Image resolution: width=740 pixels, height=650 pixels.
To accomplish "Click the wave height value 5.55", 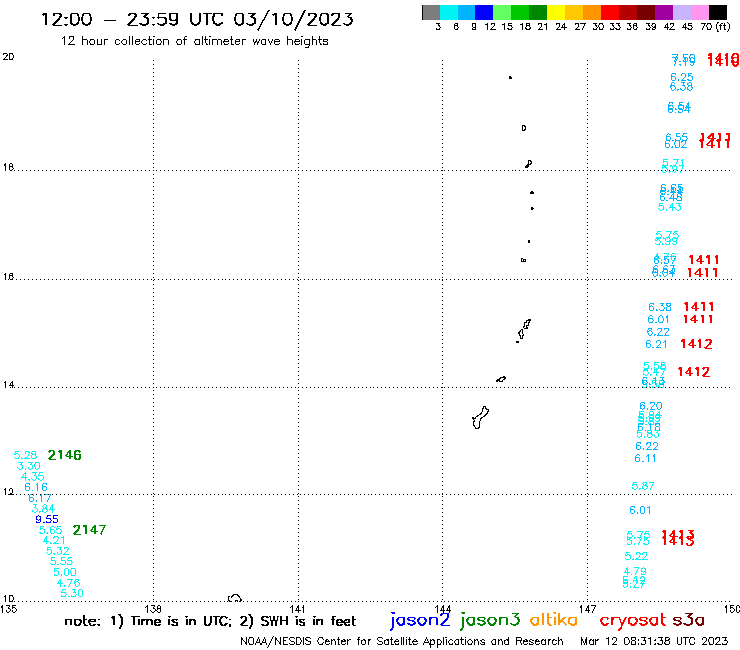I will point(61,561).
